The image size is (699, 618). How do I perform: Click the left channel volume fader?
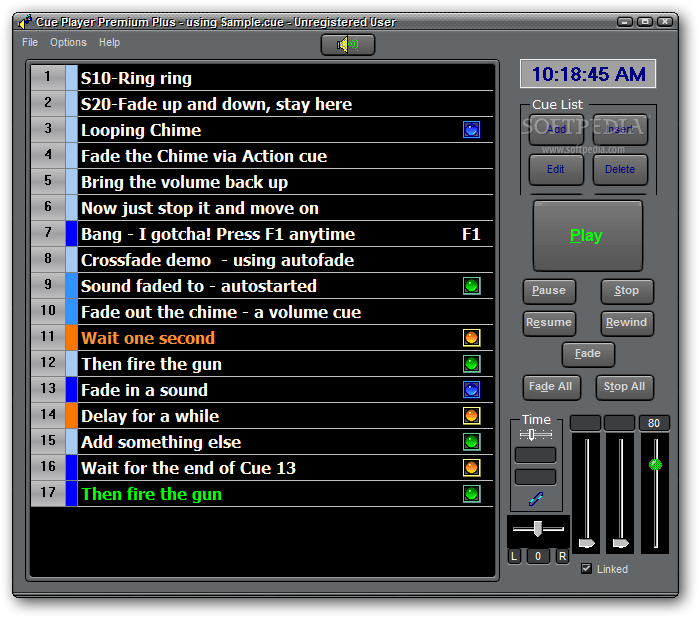click(587, 543)
